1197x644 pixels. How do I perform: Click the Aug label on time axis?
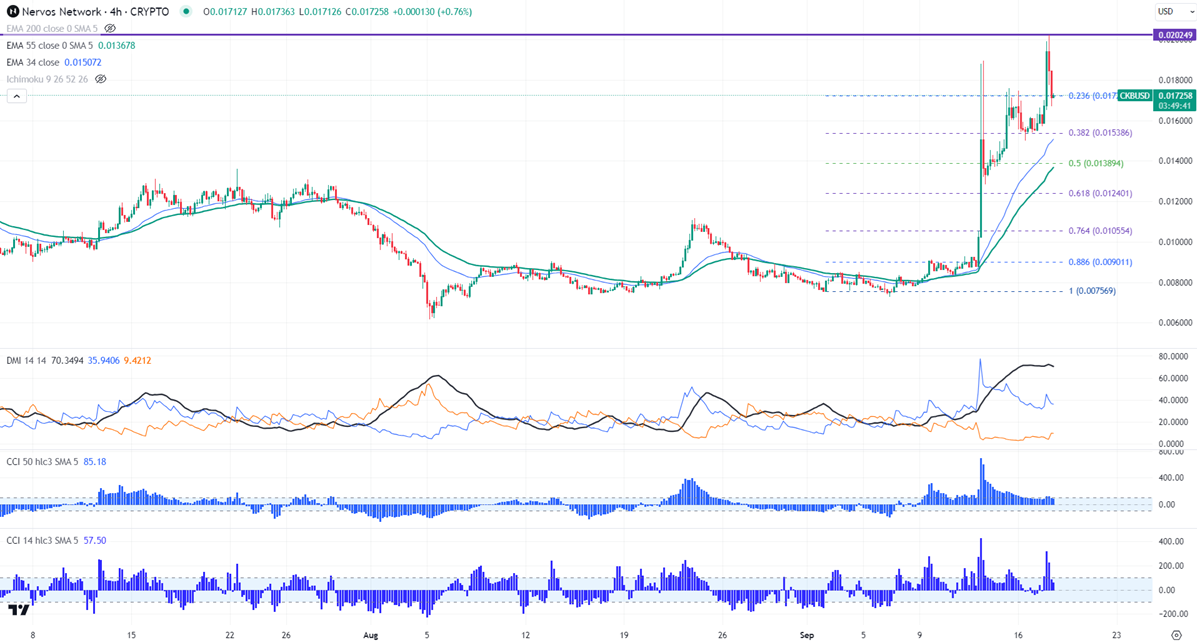click(370, 635)
